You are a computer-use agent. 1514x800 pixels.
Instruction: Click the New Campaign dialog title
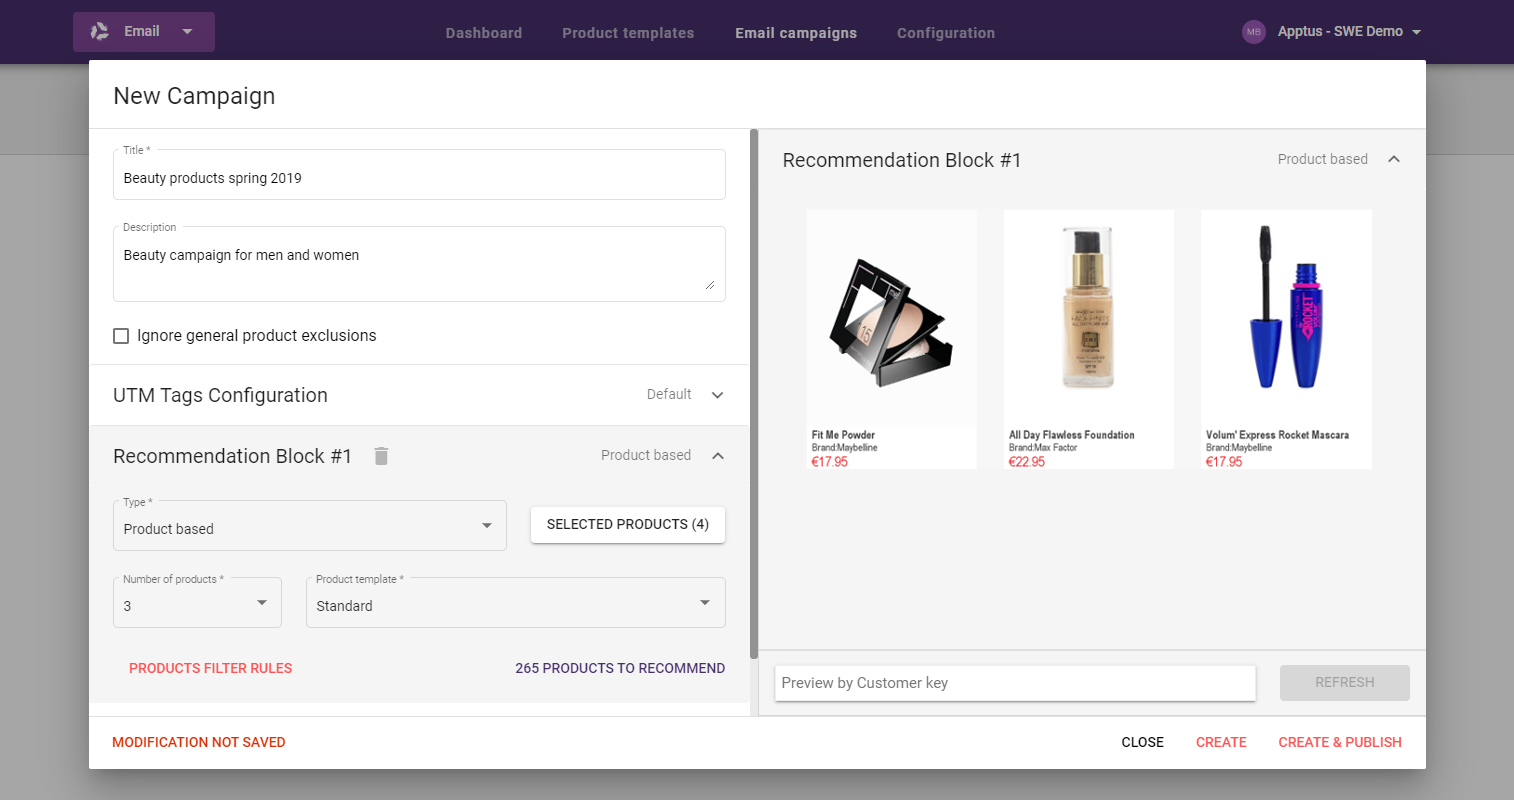pyautogui.click(x=194, y=96)
